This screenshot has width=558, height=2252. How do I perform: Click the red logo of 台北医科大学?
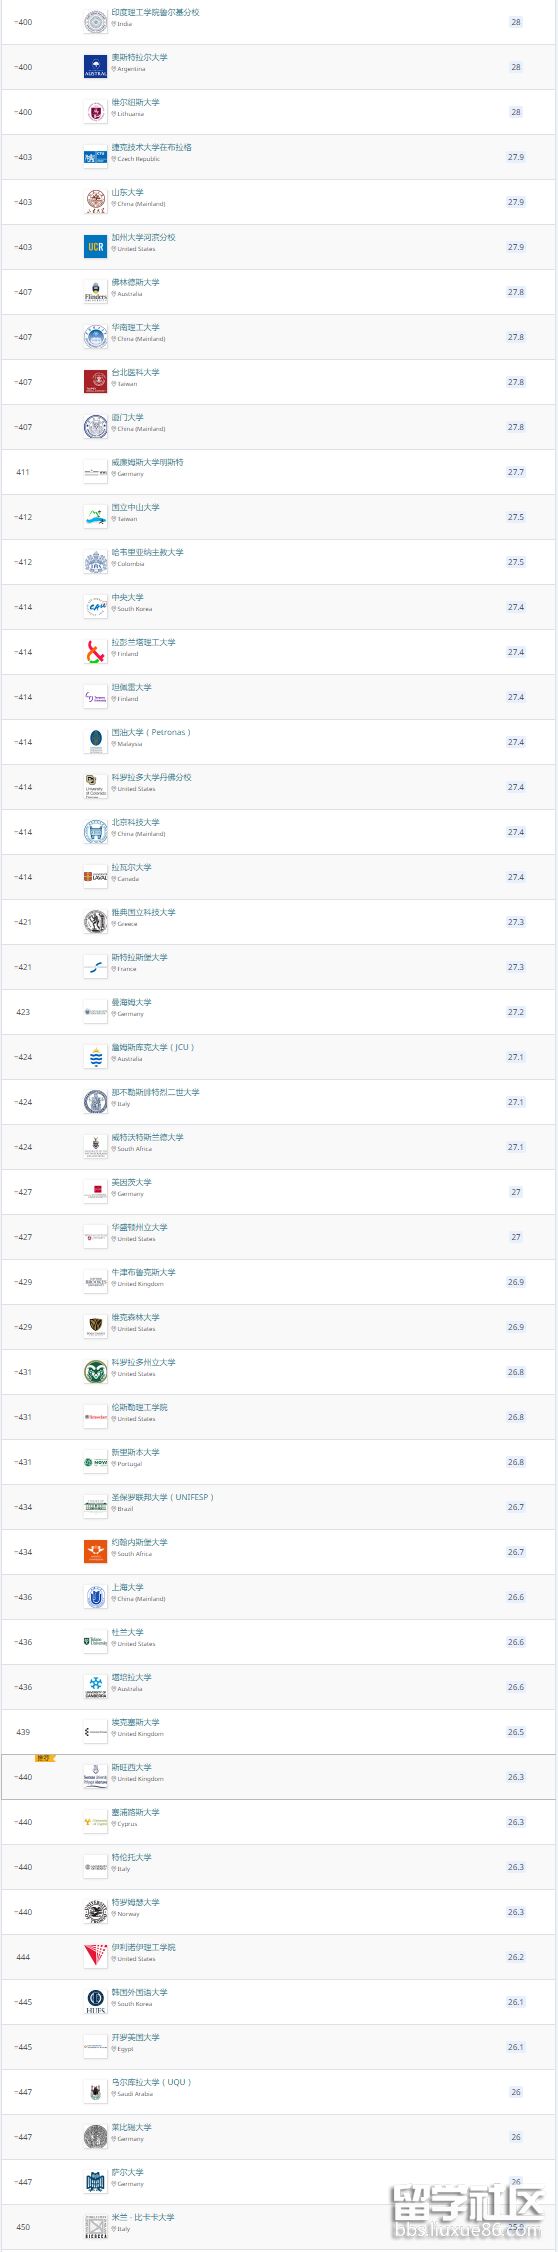(95, 381)
